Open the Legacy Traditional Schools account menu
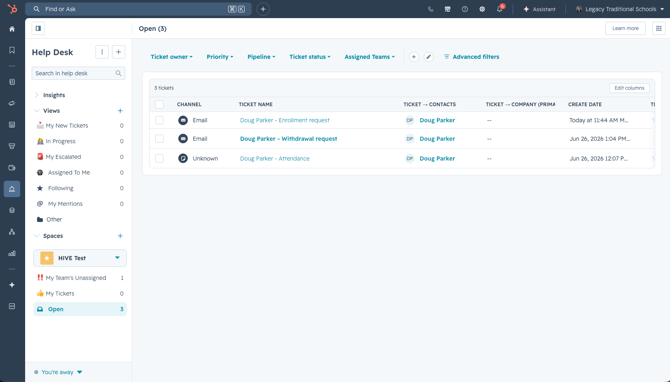670x382 pixels. coord(620,9)
